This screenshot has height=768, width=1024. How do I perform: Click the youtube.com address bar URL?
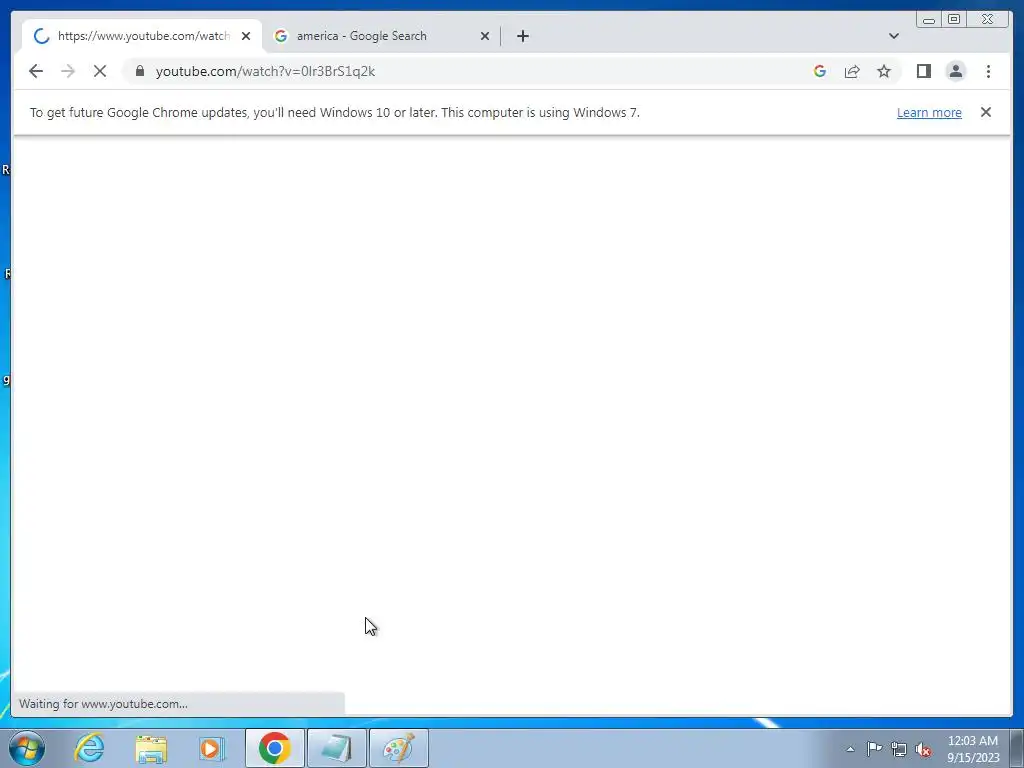coord(265,71)
